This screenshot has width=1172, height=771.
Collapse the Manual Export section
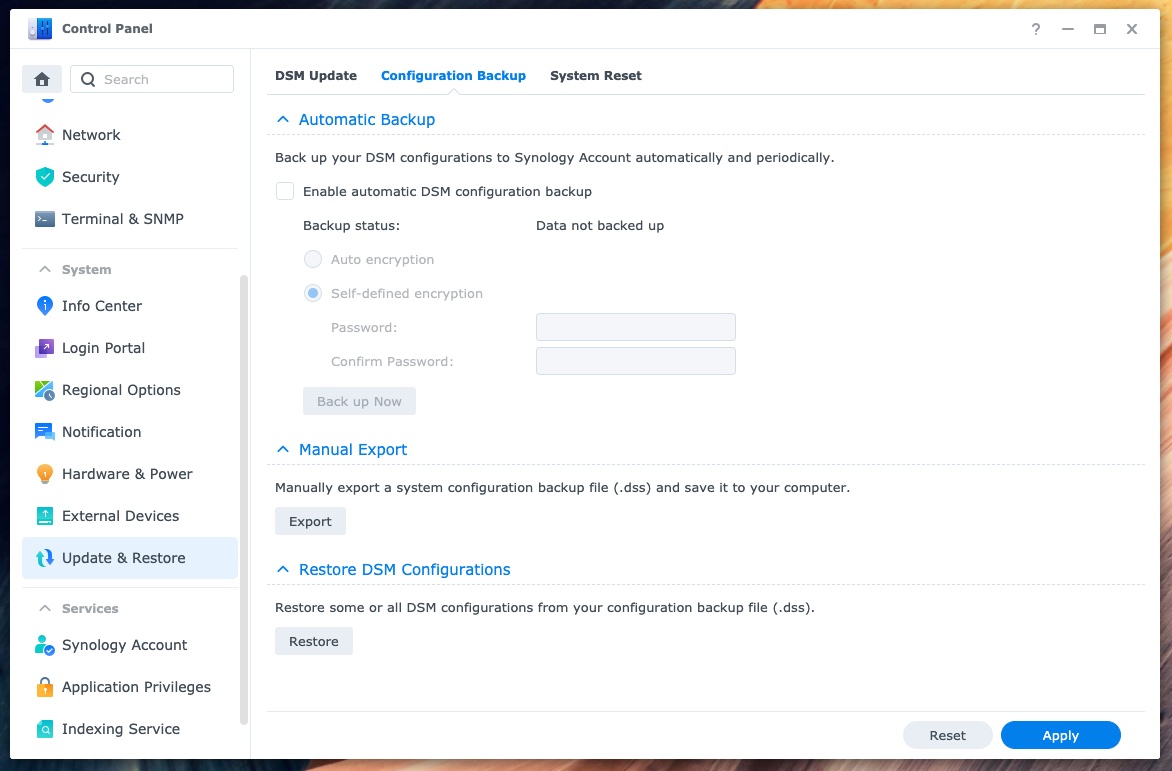[x=283, y=450]
